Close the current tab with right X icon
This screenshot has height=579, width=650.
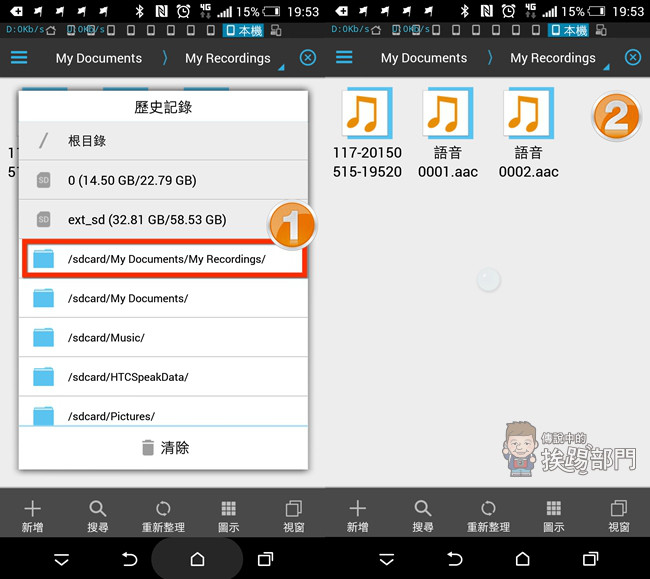[x=633, y=58]
